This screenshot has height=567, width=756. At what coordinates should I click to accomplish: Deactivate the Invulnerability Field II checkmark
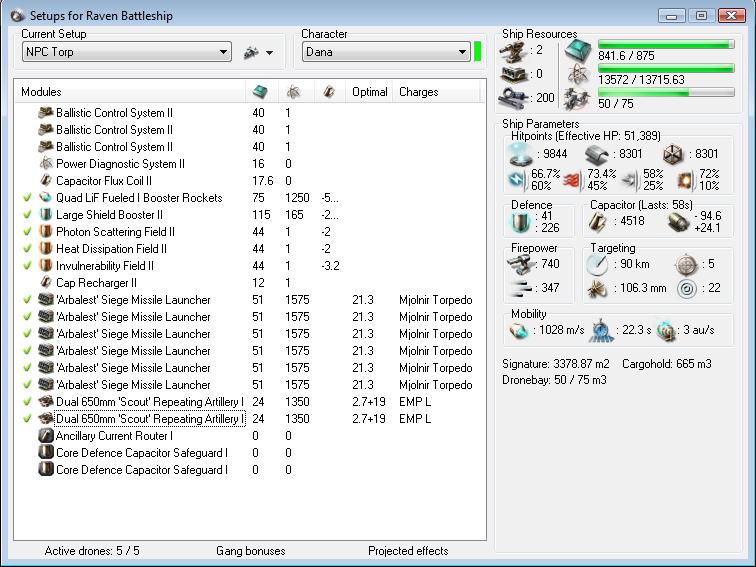[x=28, y=266]
